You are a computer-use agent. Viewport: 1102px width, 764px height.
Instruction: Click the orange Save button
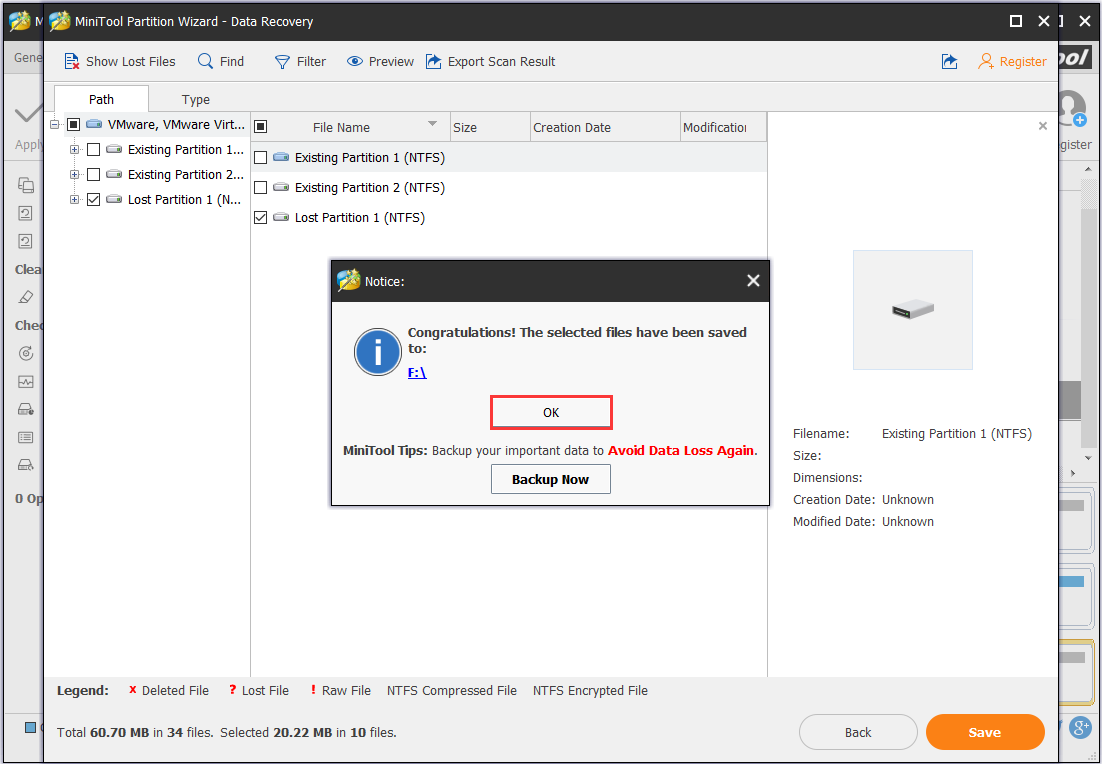[985, 732]
